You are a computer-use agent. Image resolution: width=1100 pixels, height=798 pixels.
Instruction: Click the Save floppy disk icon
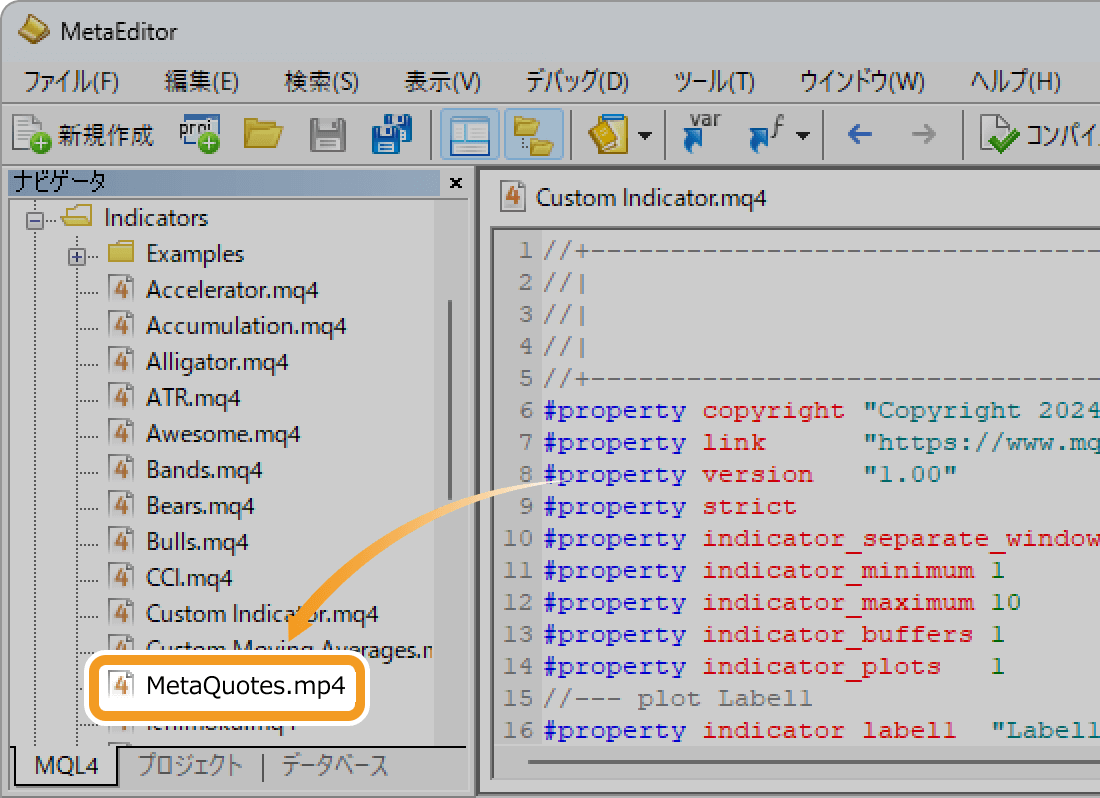[x=328, y=134]
